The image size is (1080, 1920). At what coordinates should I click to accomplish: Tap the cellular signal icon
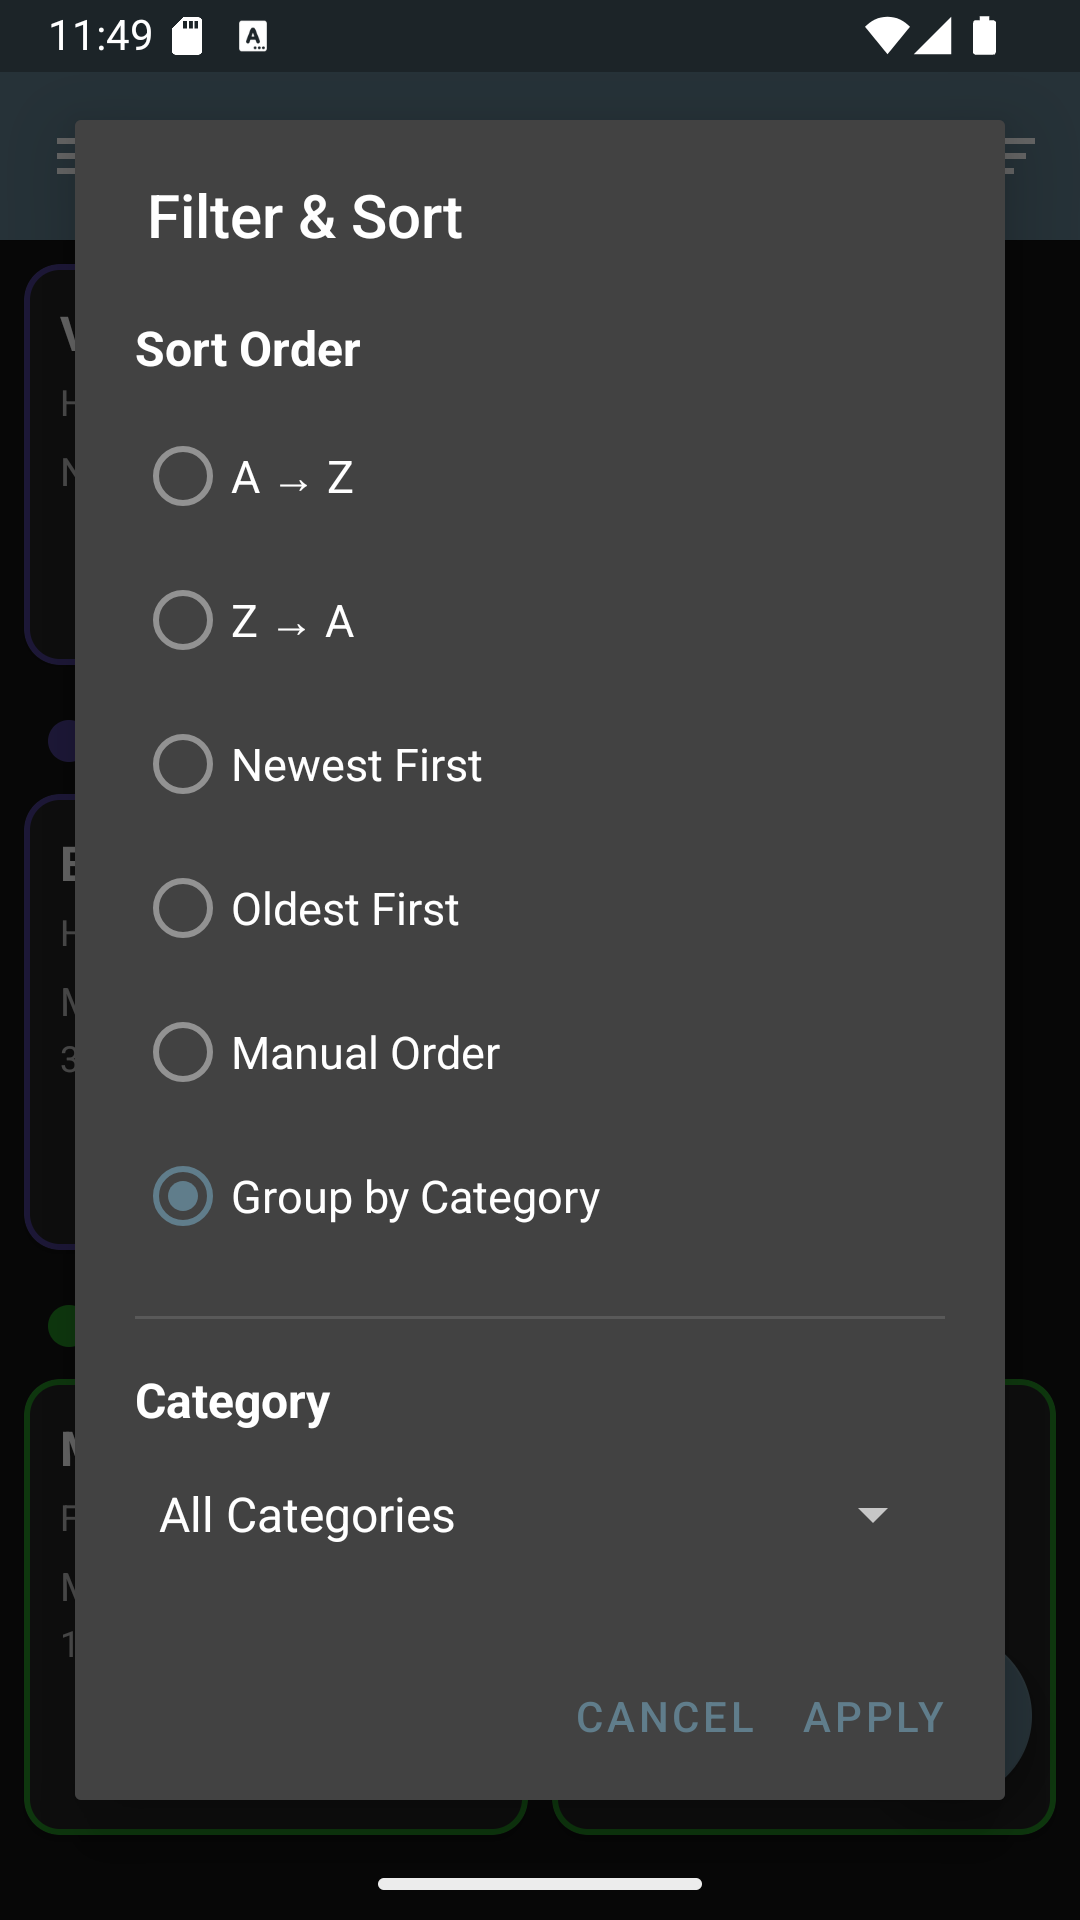(933, 36)
